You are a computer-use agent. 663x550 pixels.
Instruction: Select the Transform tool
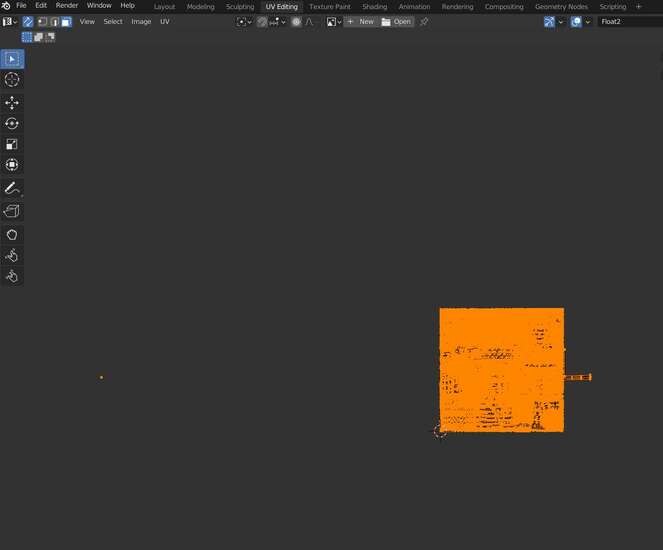point(12,164)
